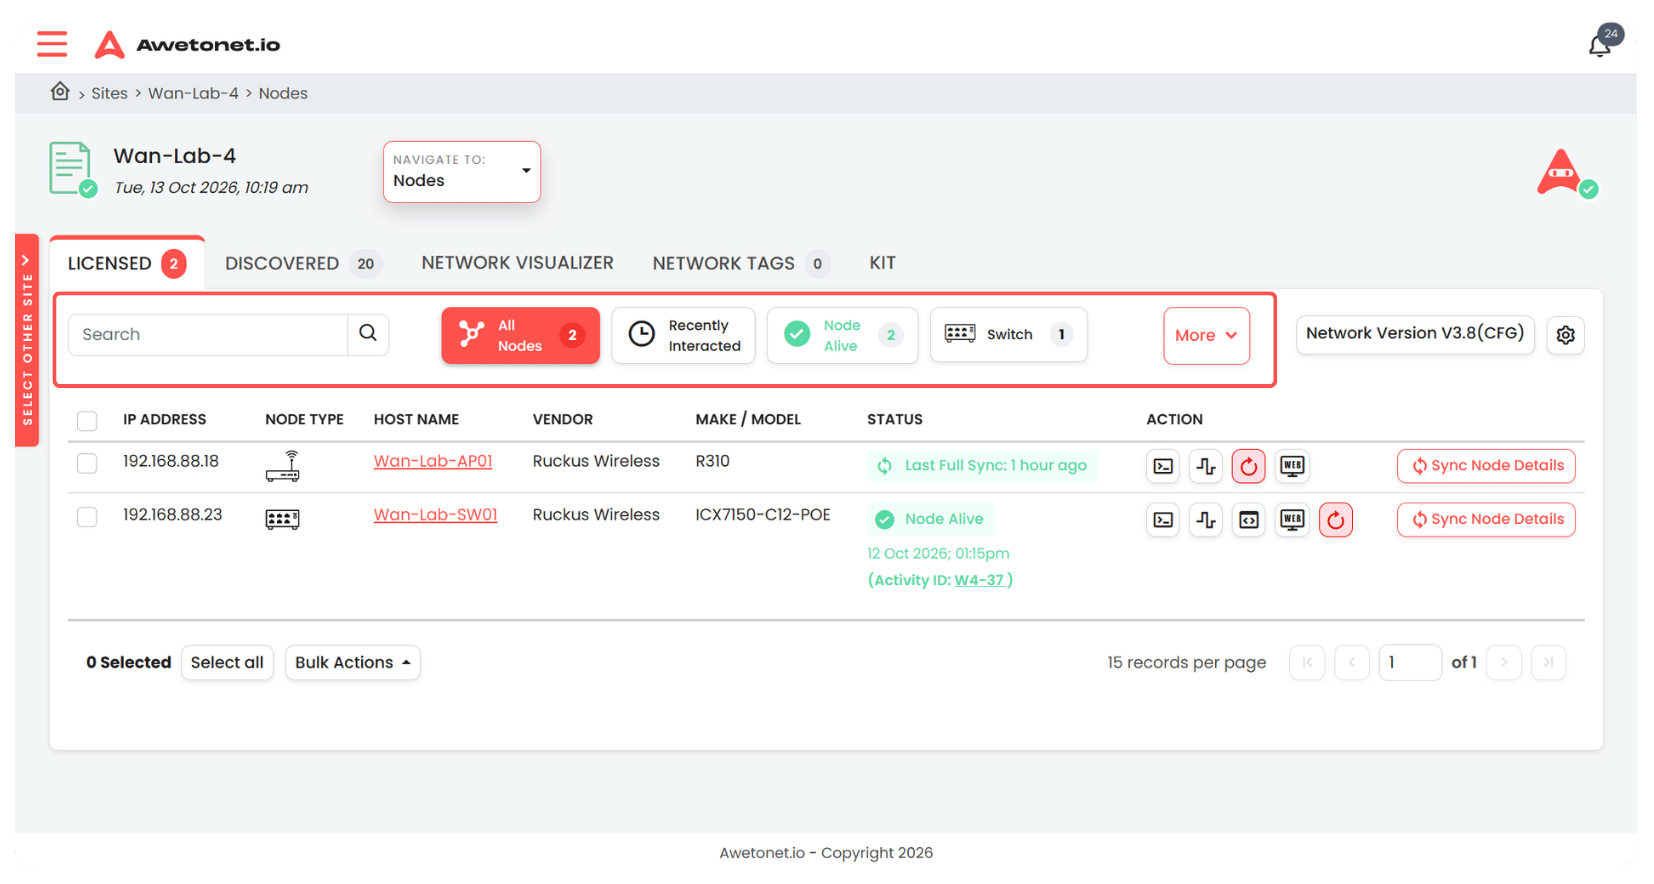This screenshot has height=884, width=1654.
Task: Open the pulse icon for Wan-Lab-AP01
Action: [x=1206, y=466]
